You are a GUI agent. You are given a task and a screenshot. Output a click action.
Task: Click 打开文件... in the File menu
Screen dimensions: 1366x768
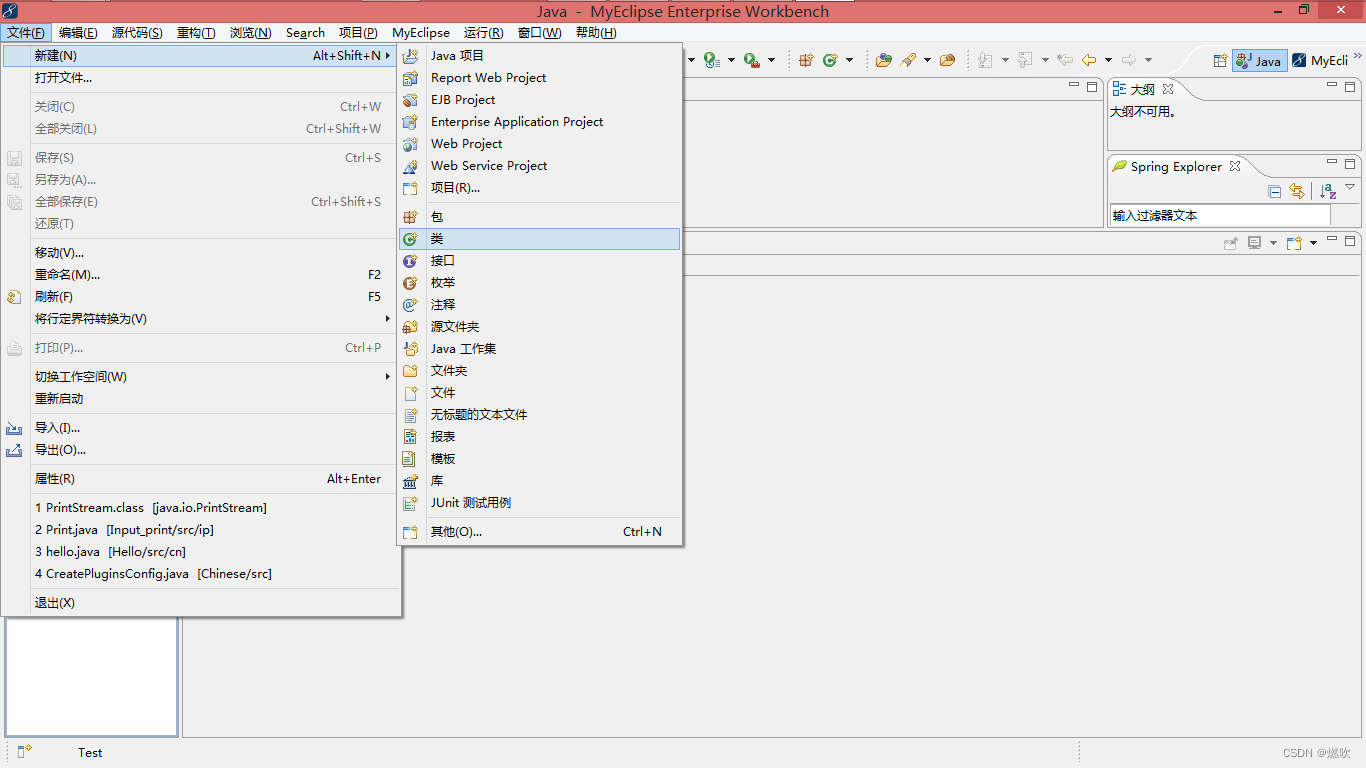200,77
